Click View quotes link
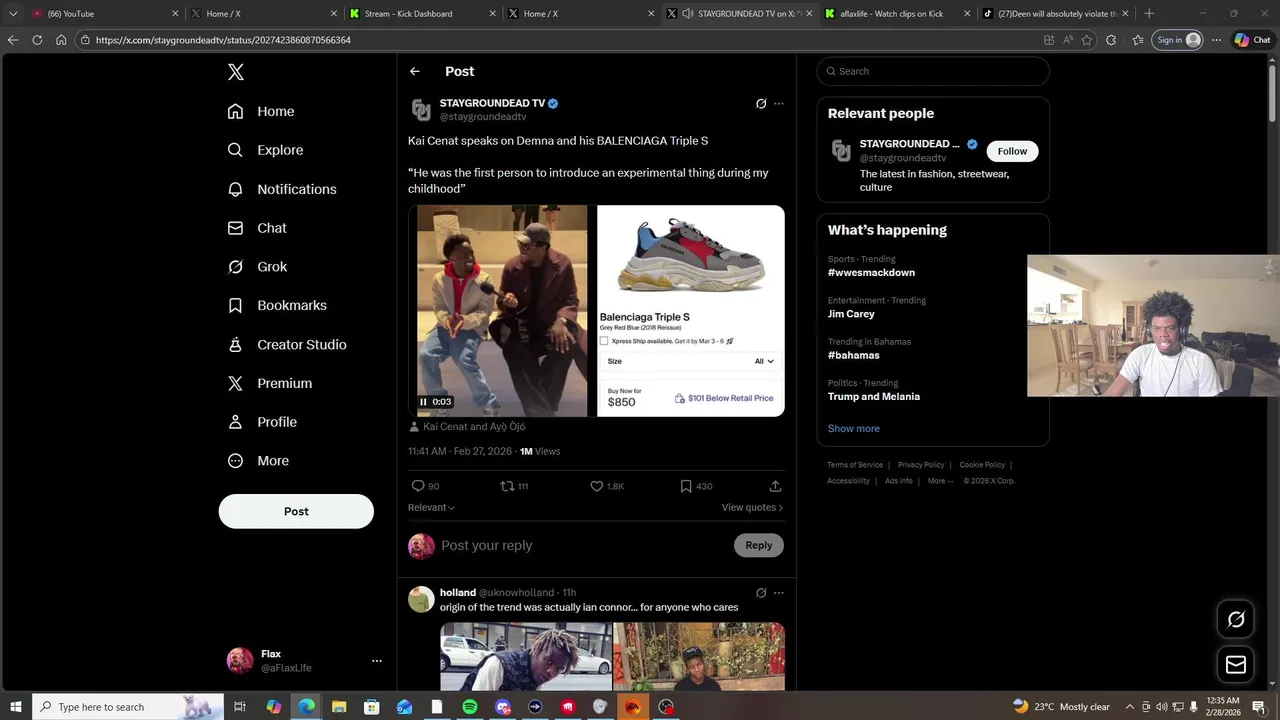Screen dimensions: 1280x720 [x=752, y=507]
